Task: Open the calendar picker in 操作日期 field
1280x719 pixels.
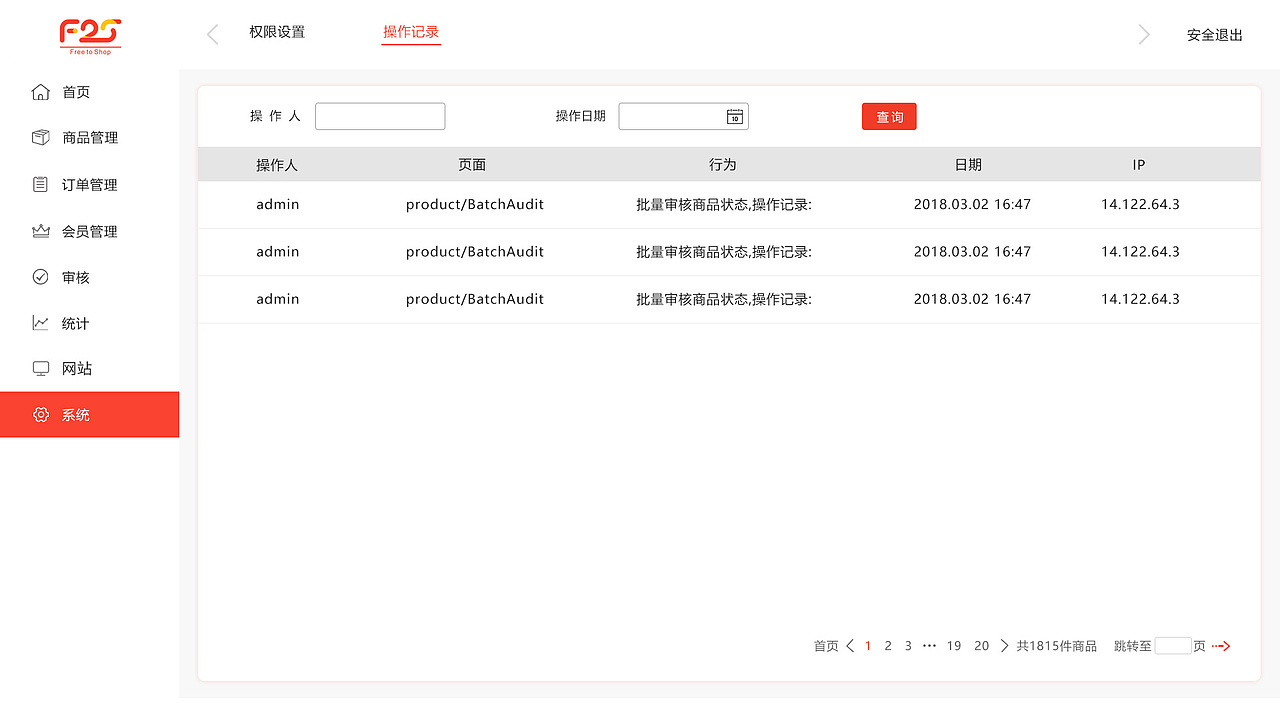Action: [734, 117]
